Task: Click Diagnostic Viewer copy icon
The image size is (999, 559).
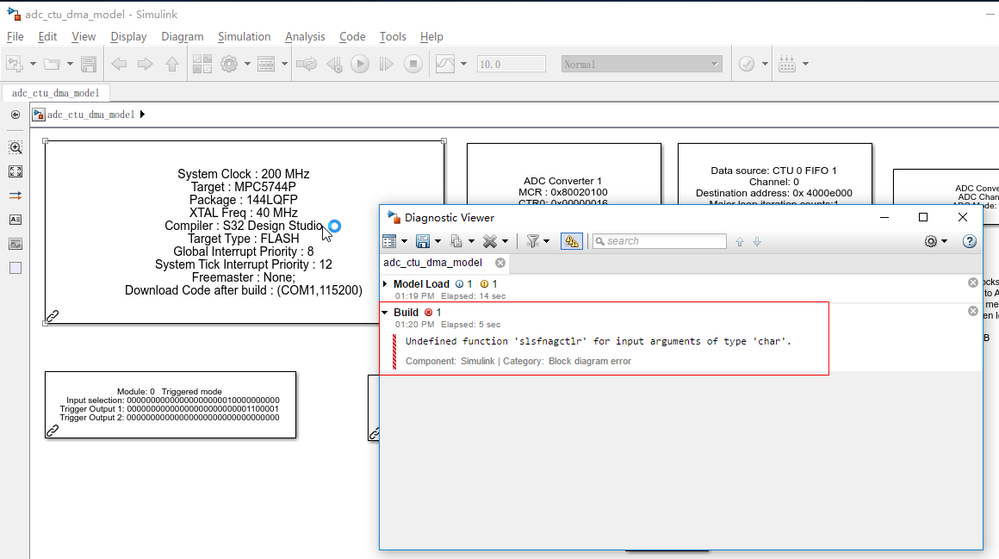Action: point(456,241)
